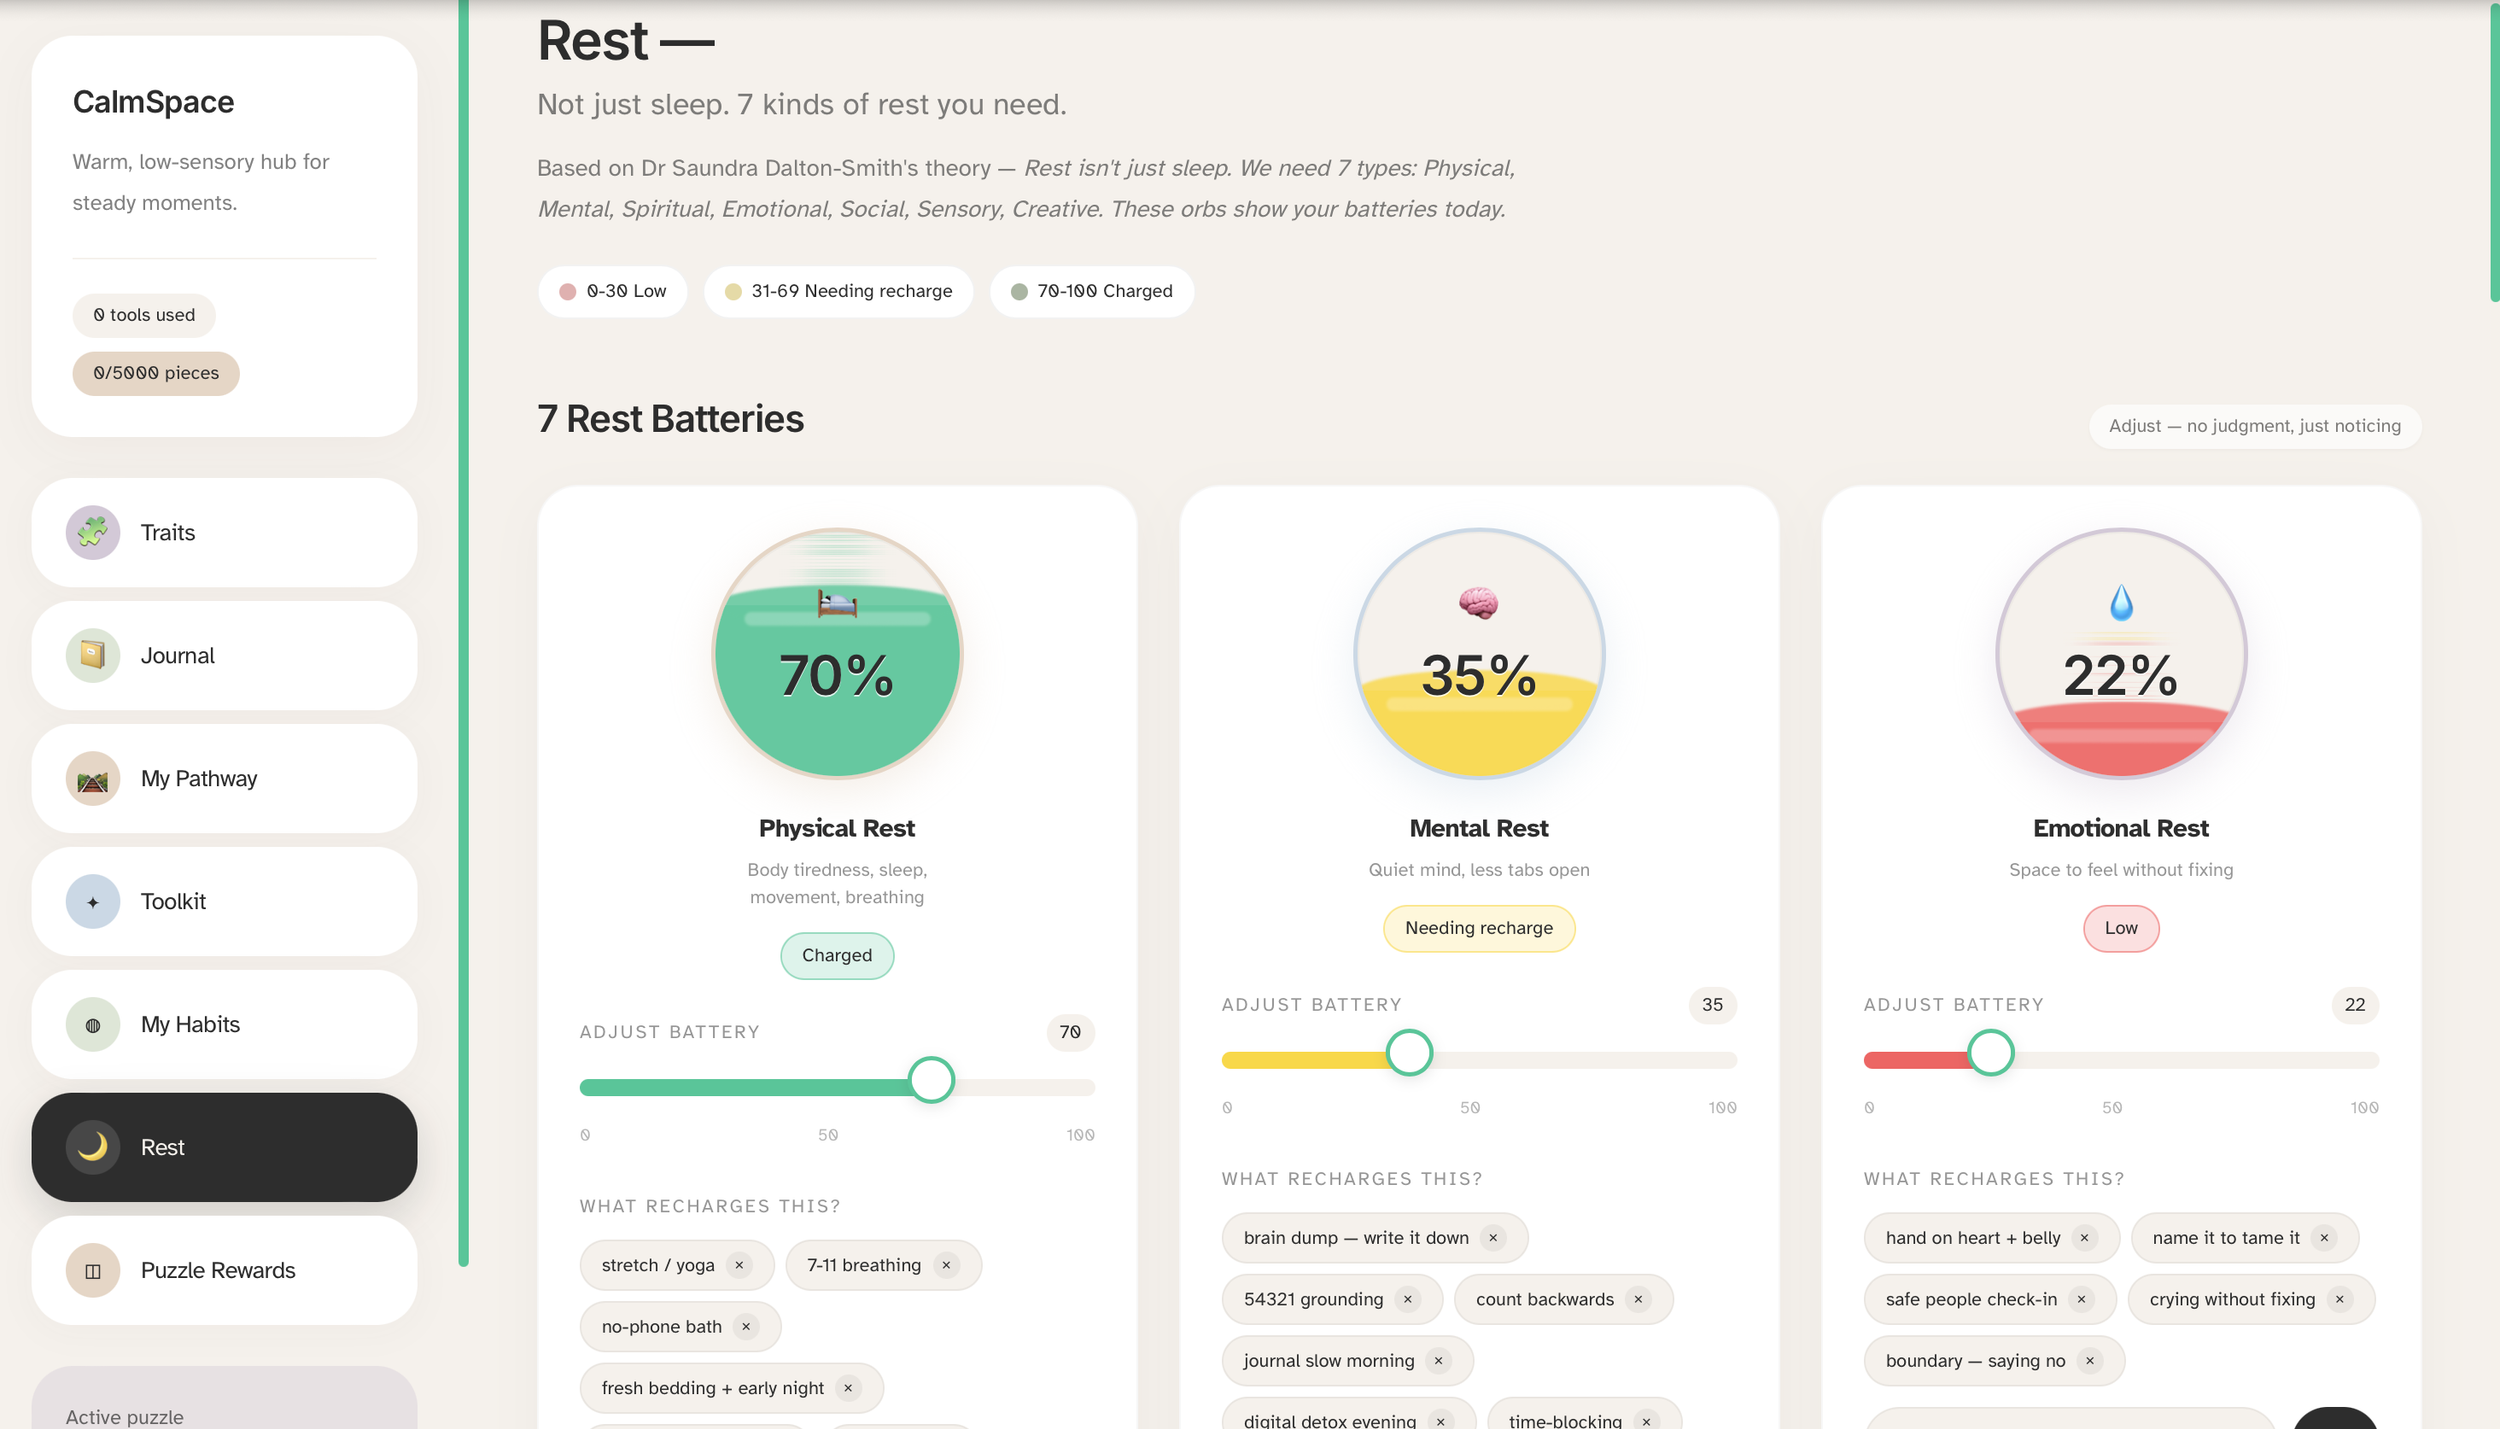
Task: Click the '31-69 Needing recharge' legend chip
Action: (x=838, y=291)
